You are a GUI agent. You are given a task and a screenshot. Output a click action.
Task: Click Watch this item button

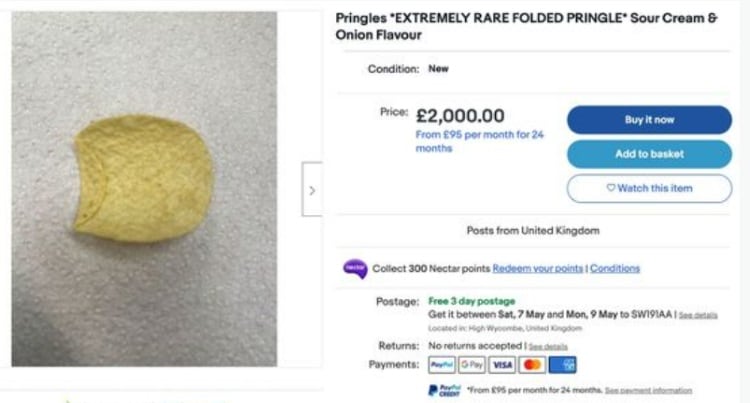[x=649, y=188]
